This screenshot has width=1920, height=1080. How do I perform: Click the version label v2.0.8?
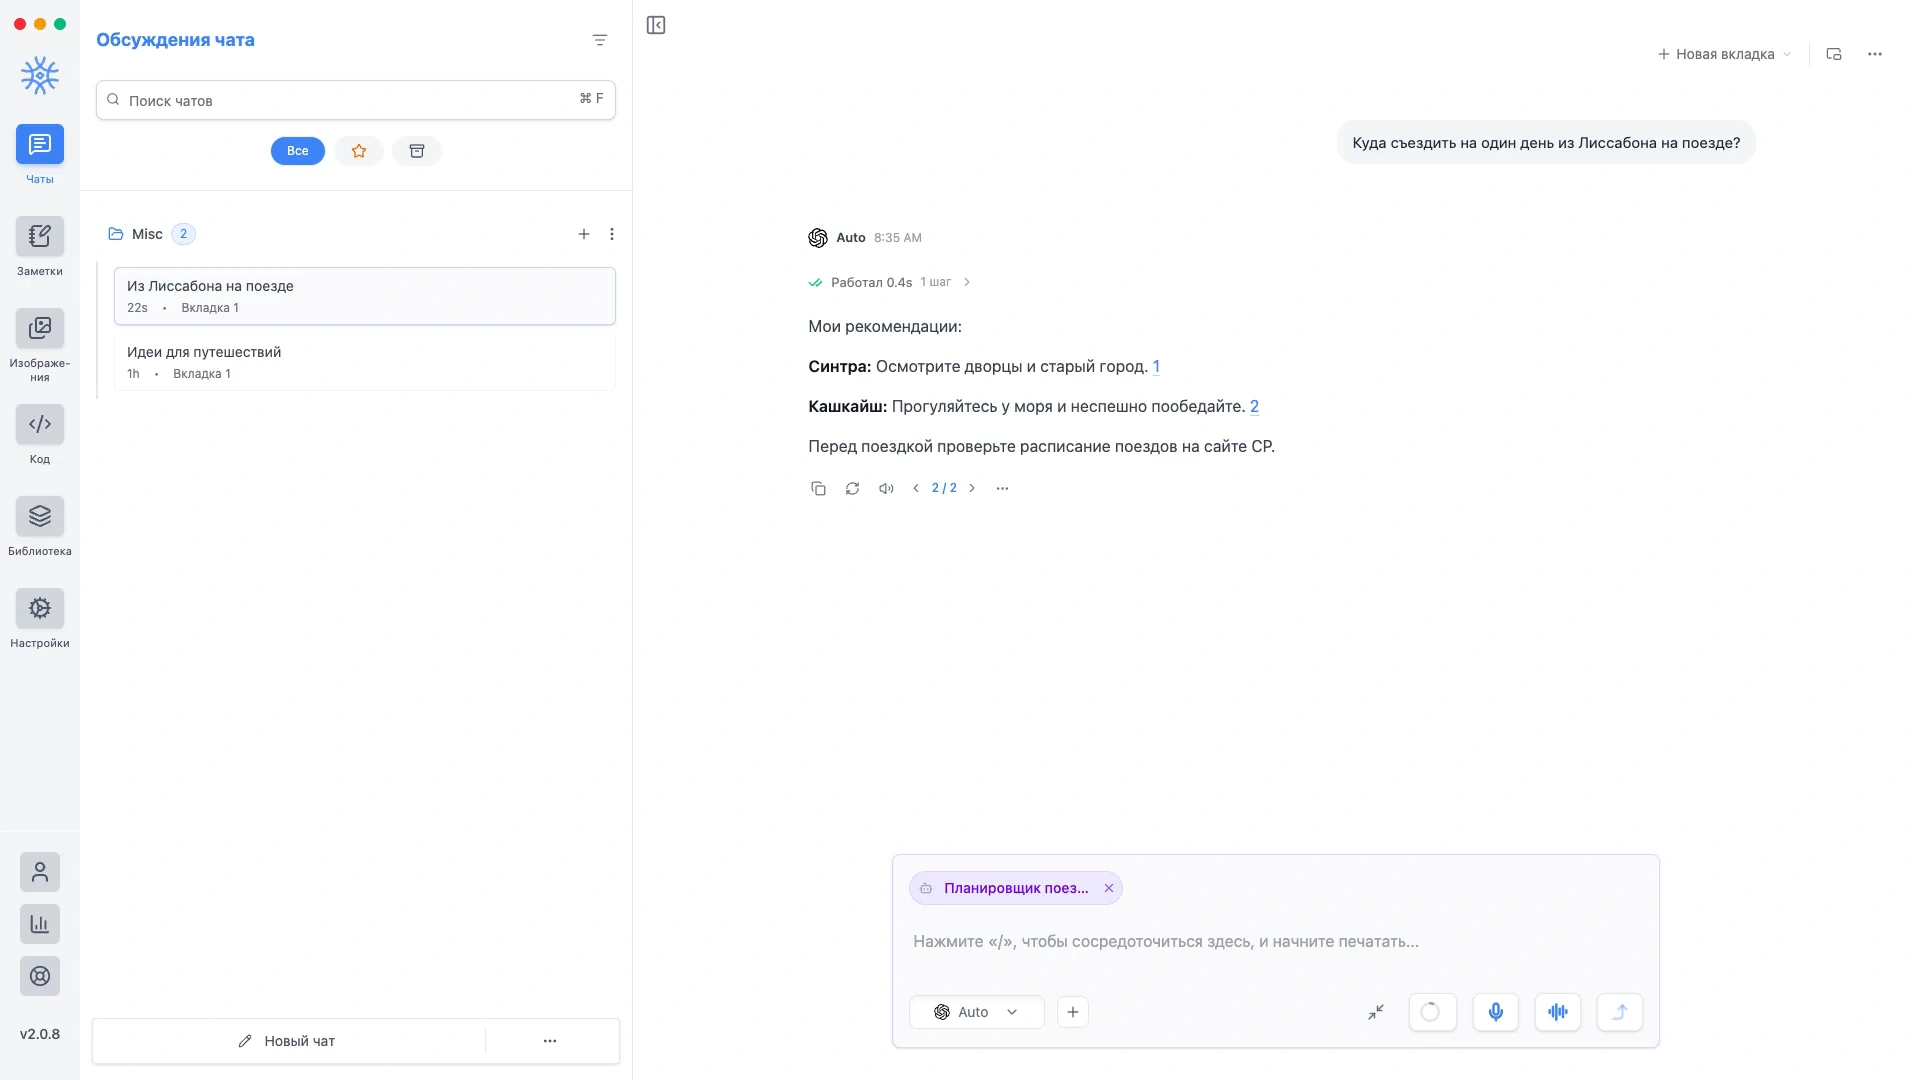pyautogui.click(x=40, y=1034)
